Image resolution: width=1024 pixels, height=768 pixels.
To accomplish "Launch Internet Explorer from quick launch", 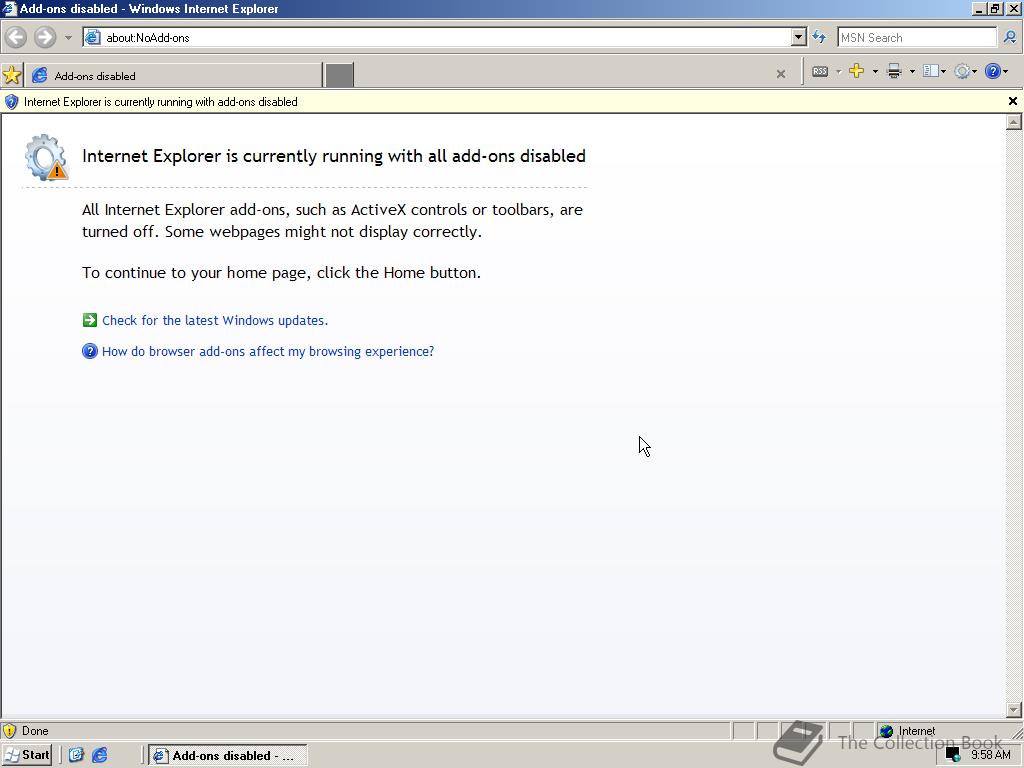I will (99, 755).
